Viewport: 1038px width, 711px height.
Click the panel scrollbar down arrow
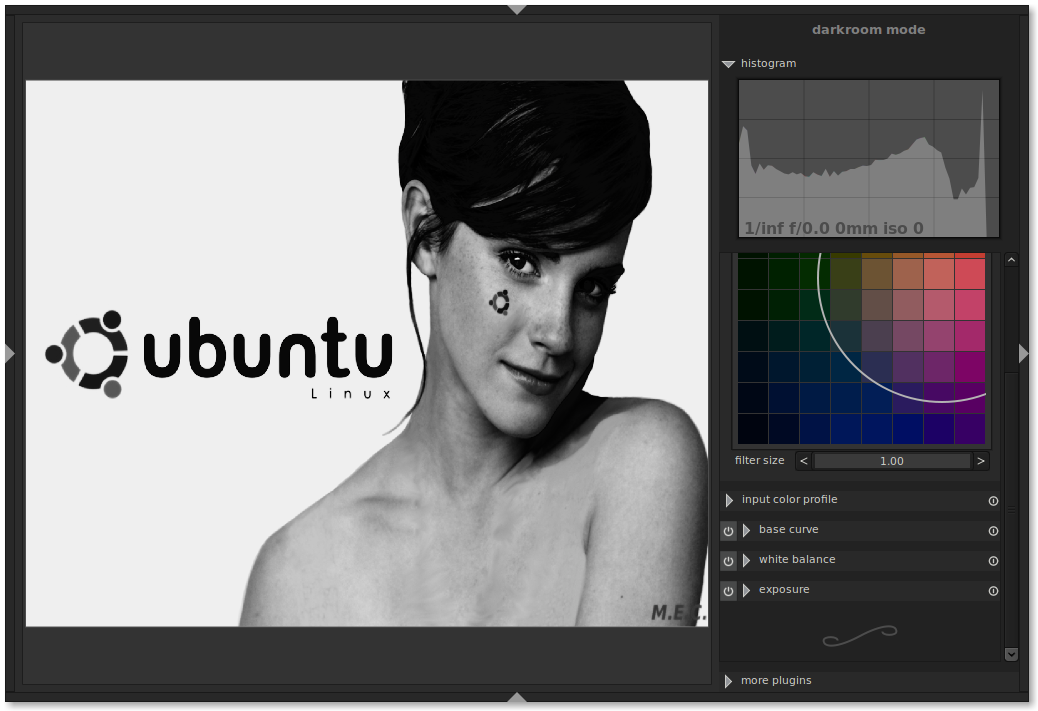[x=1011, y=654]
